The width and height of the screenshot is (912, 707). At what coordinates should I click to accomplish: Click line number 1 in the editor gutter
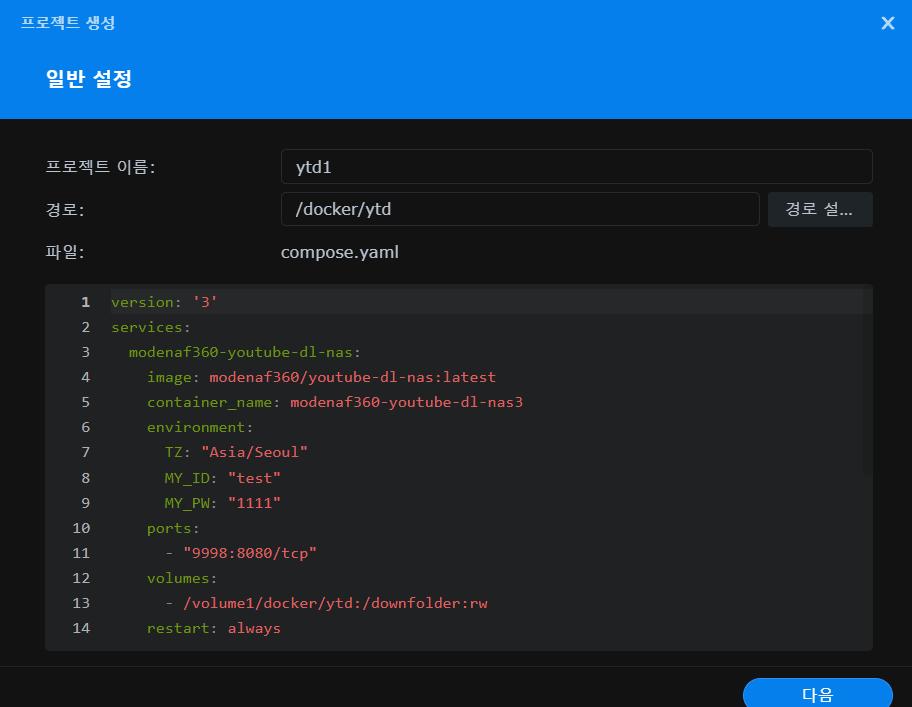pos(85,302)
